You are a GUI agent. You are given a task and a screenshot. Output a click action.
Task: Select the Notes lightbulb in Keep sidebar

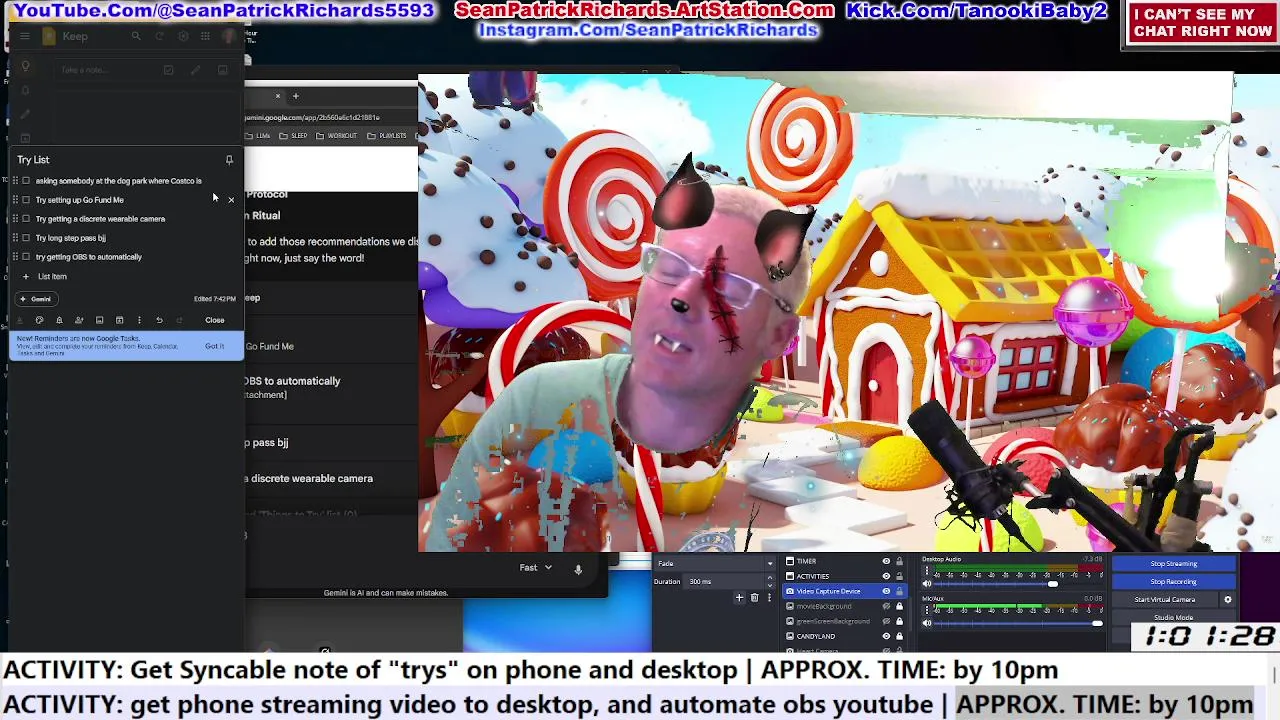[x=26, y=67]
